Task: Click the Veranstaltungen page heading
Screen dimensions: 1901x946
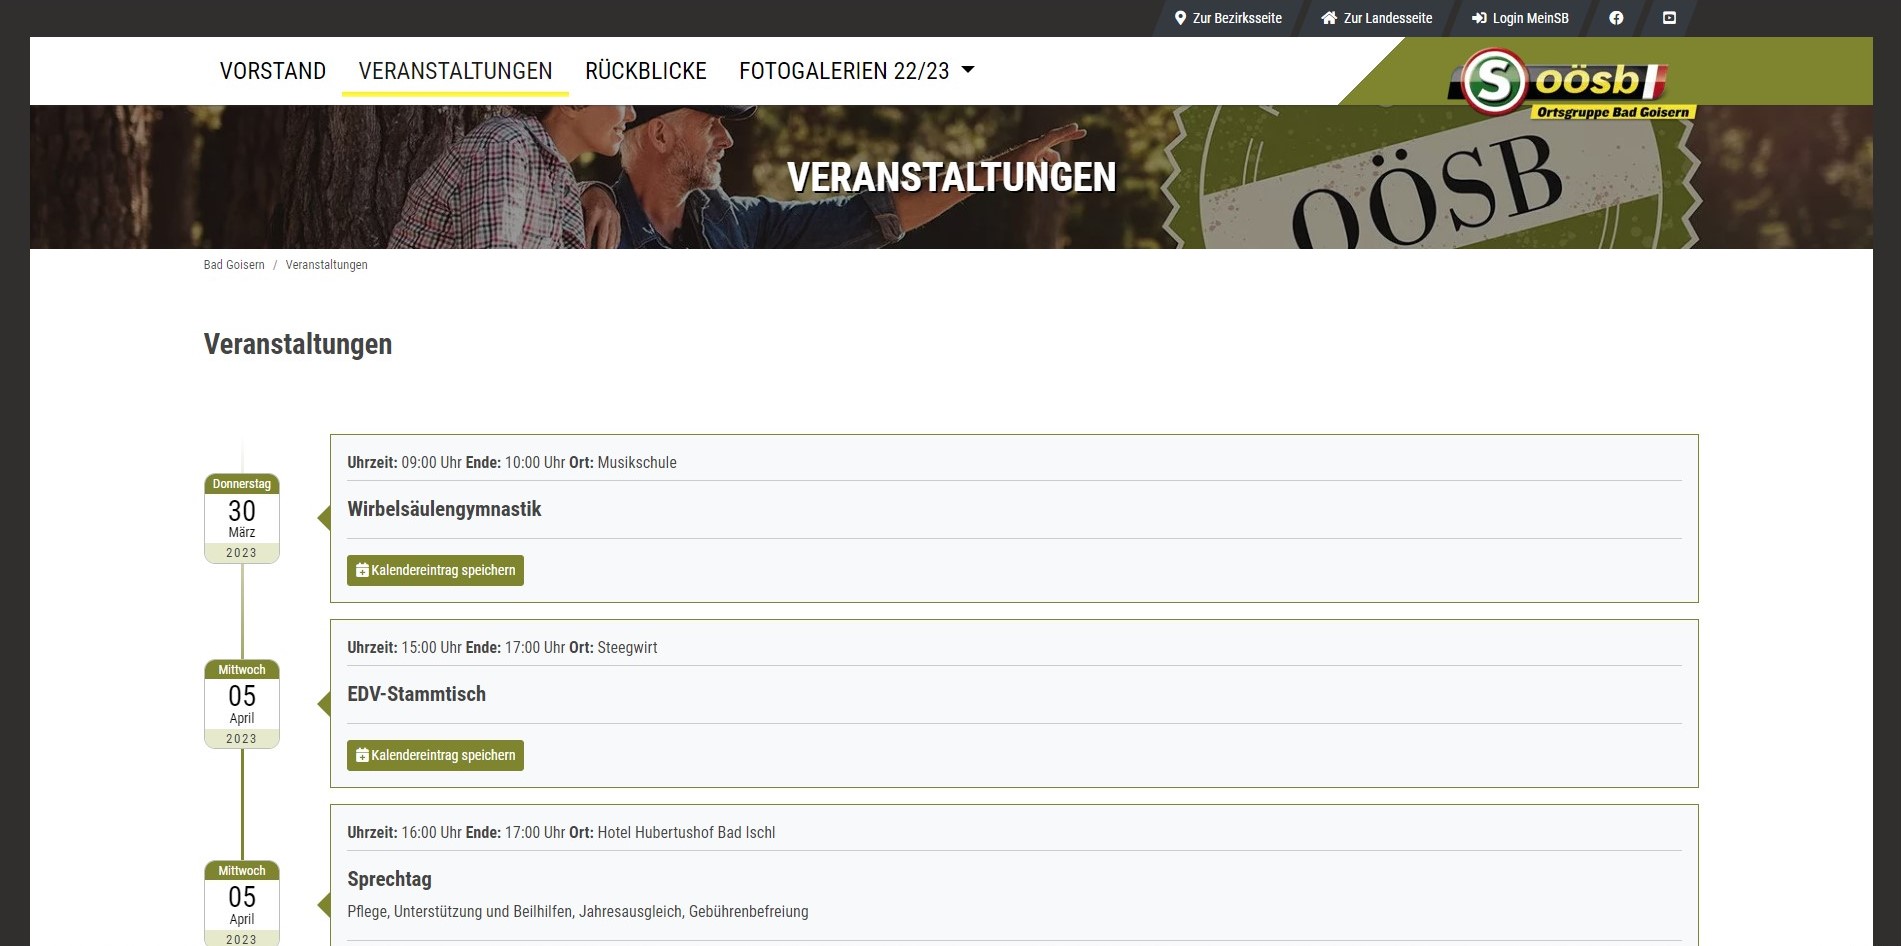Action: (x=298, y=344)
